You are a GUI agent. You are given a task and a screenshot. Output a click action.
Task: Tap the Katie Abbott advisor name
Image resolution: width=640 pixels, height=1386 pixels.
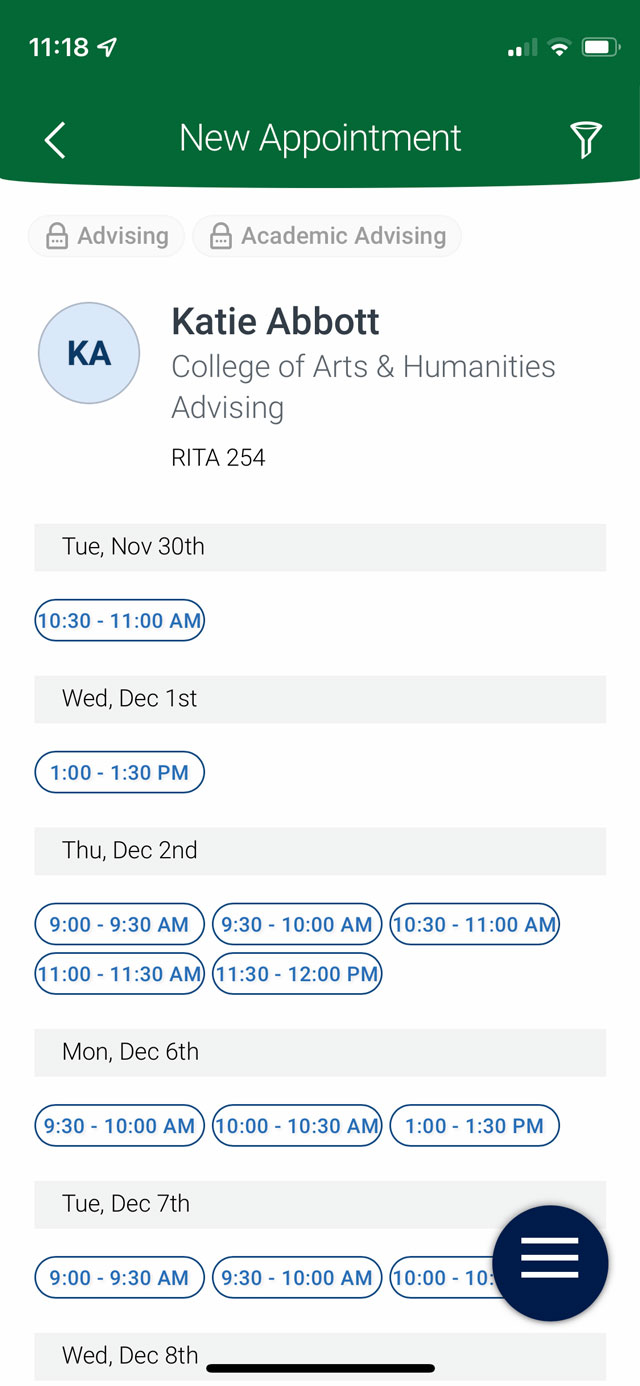[x=276, y=322]
